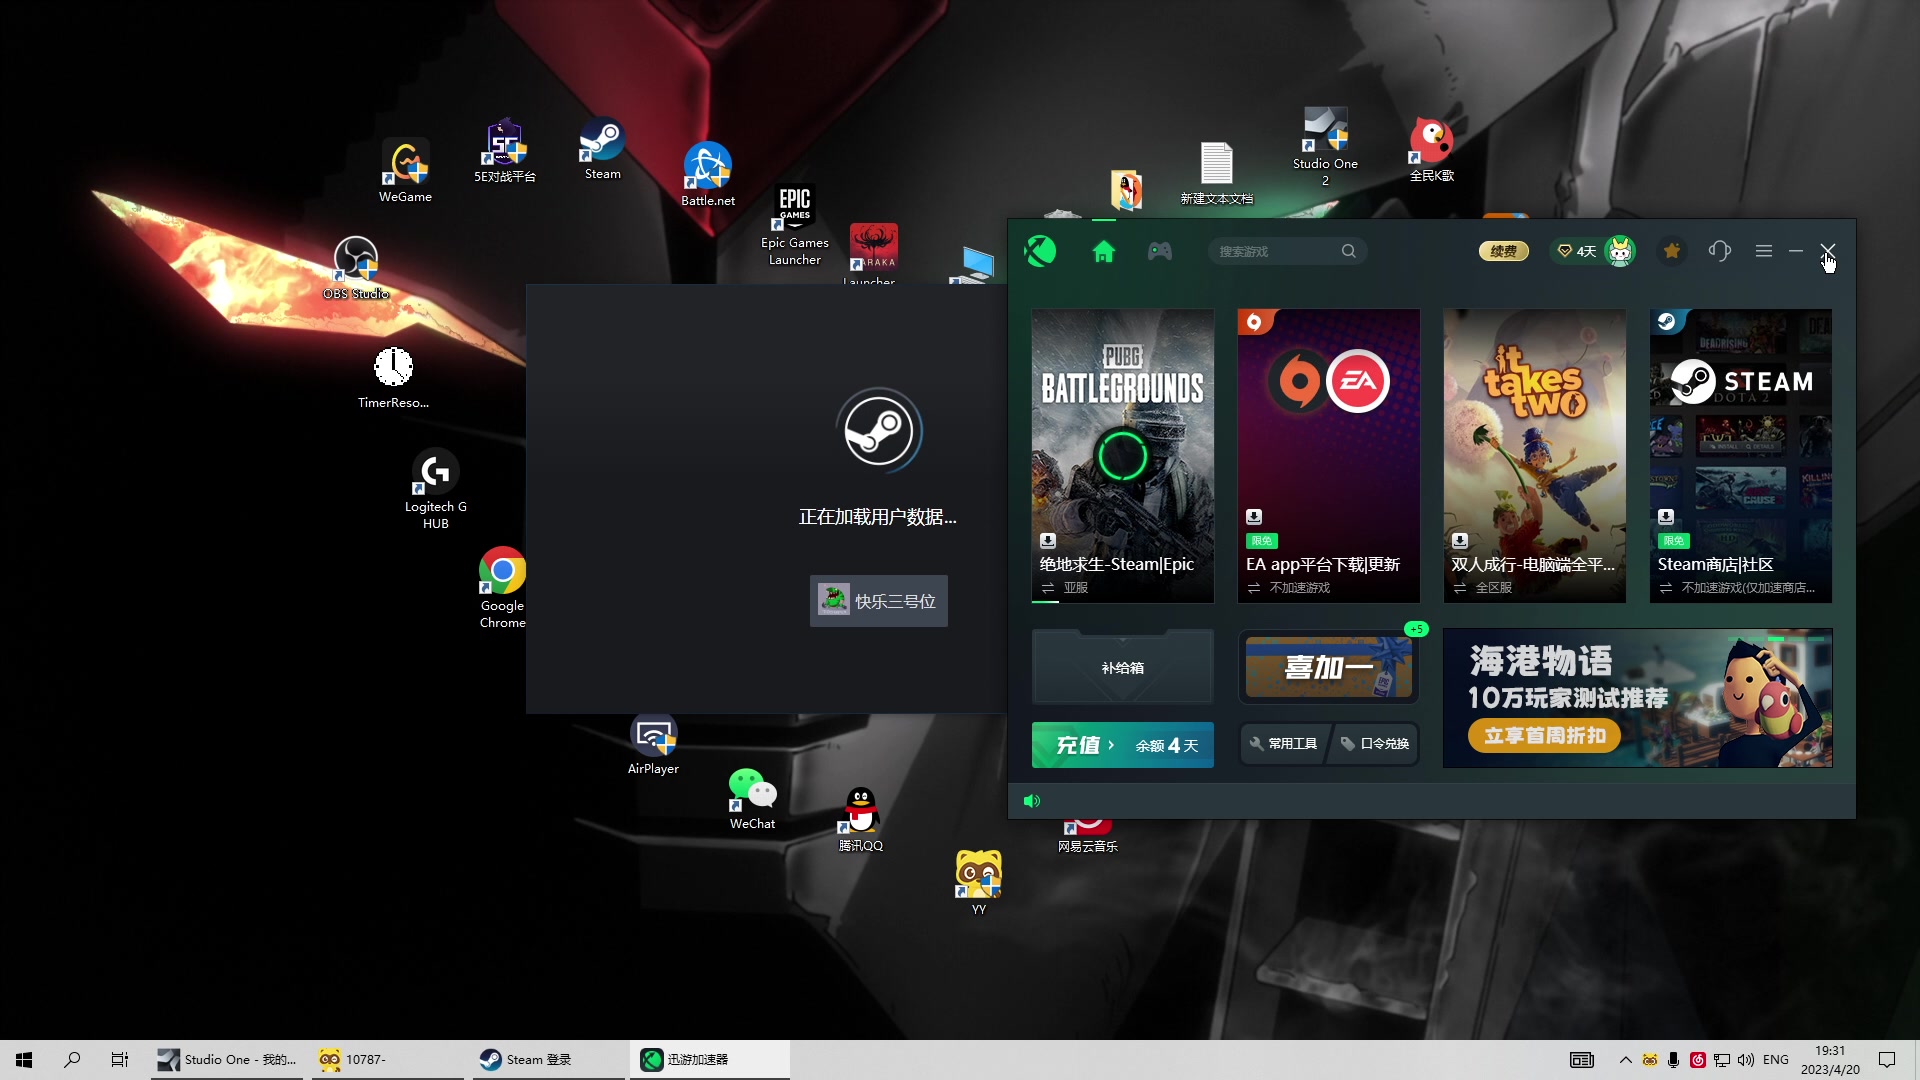Toggle the speaker sound icon in accelerator
This screenshot has height=1080, width=1920.
point(1032,801)
